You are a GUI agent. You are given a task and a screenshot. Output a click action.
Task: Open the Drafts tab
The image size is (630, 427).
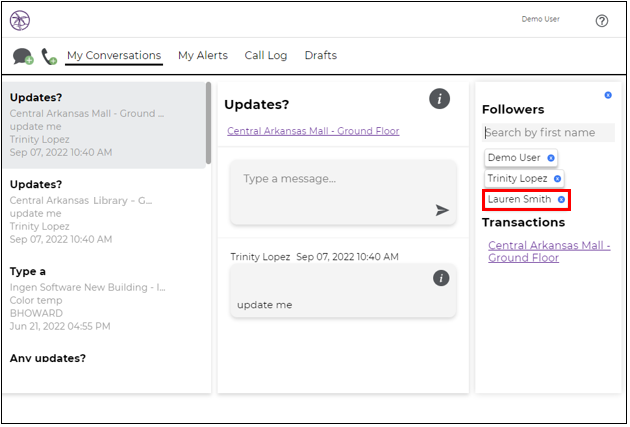tap(321, 55)
